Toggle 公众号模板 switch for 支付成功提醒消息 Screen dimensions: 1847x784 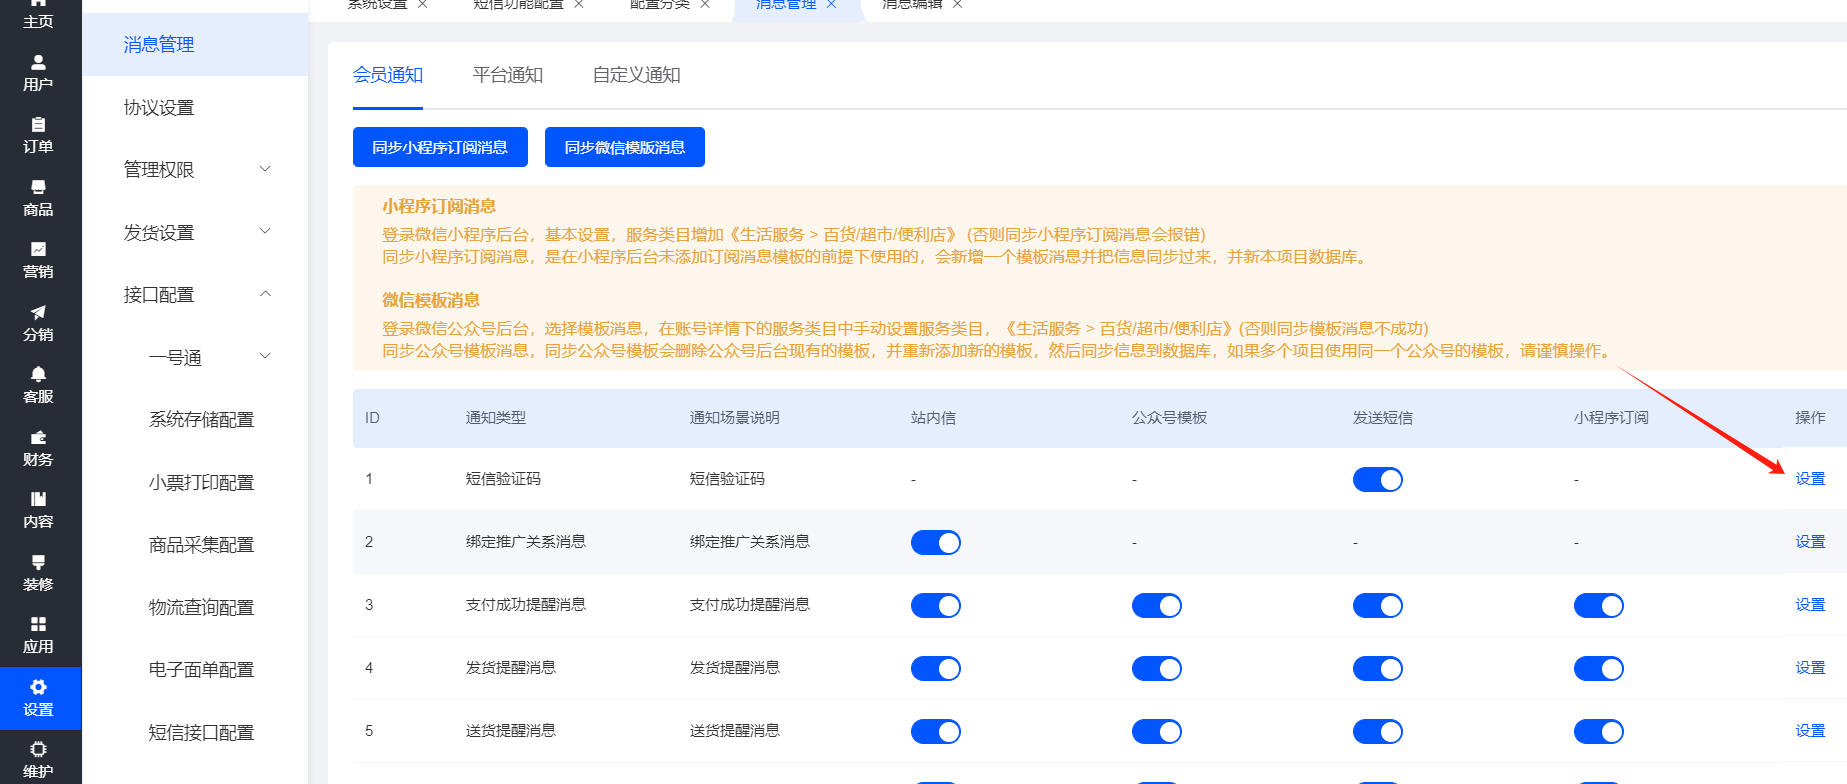[x=1156, y=606]
